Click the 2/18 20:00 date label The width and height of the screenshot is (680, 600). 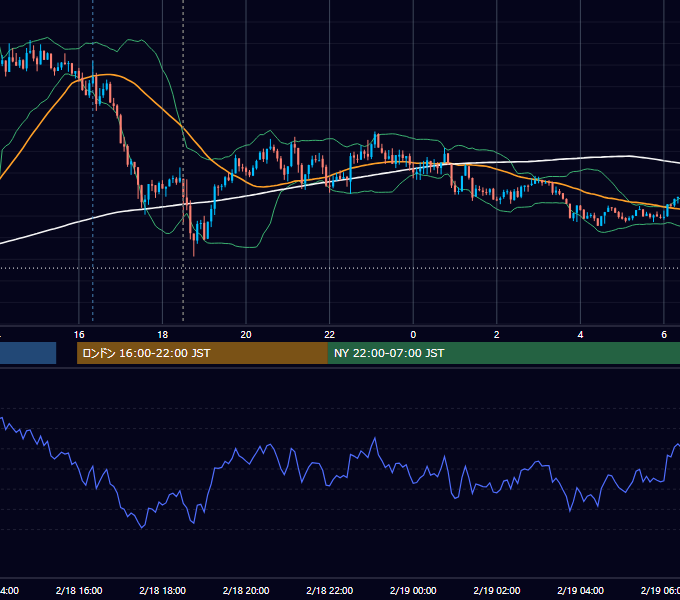[246, 590]
